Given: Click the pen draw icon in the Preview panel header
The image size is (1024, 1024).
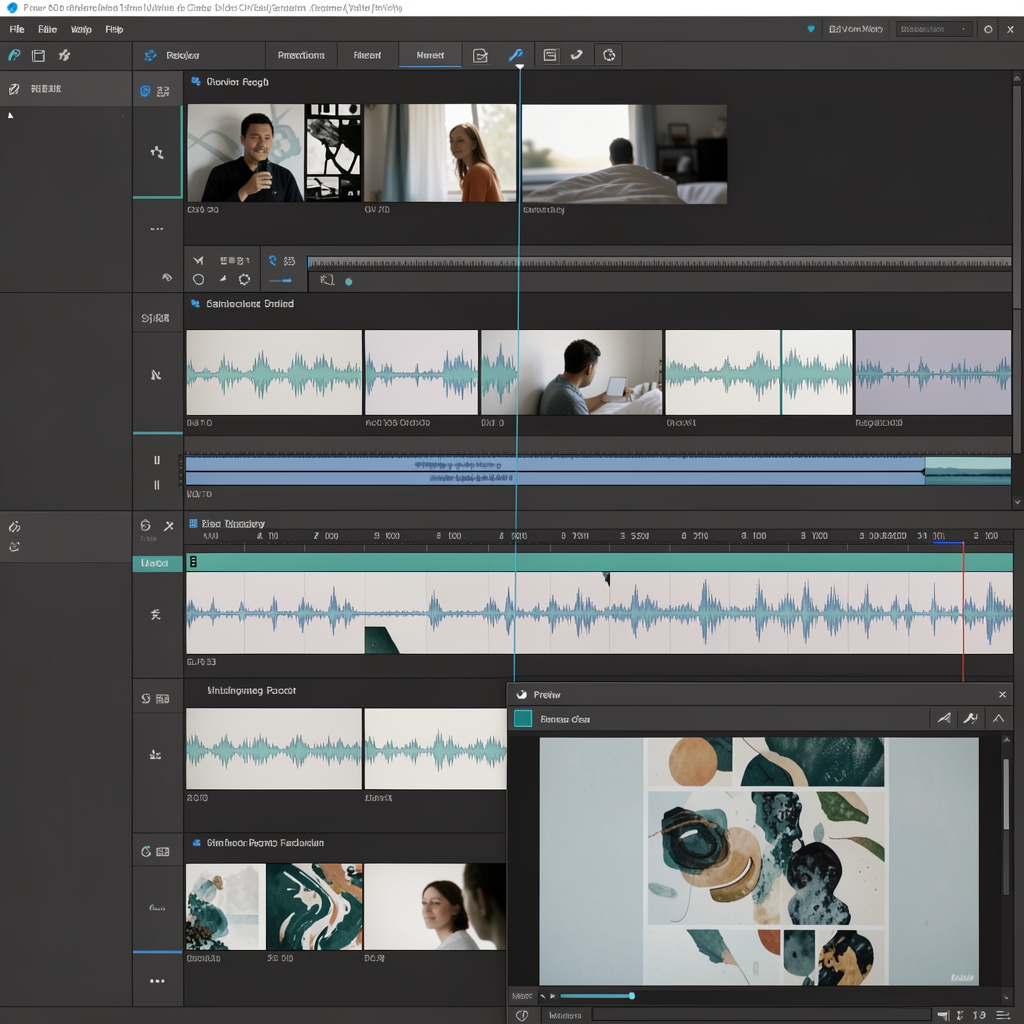Looking at the screenshot, I should click(944, 718).
